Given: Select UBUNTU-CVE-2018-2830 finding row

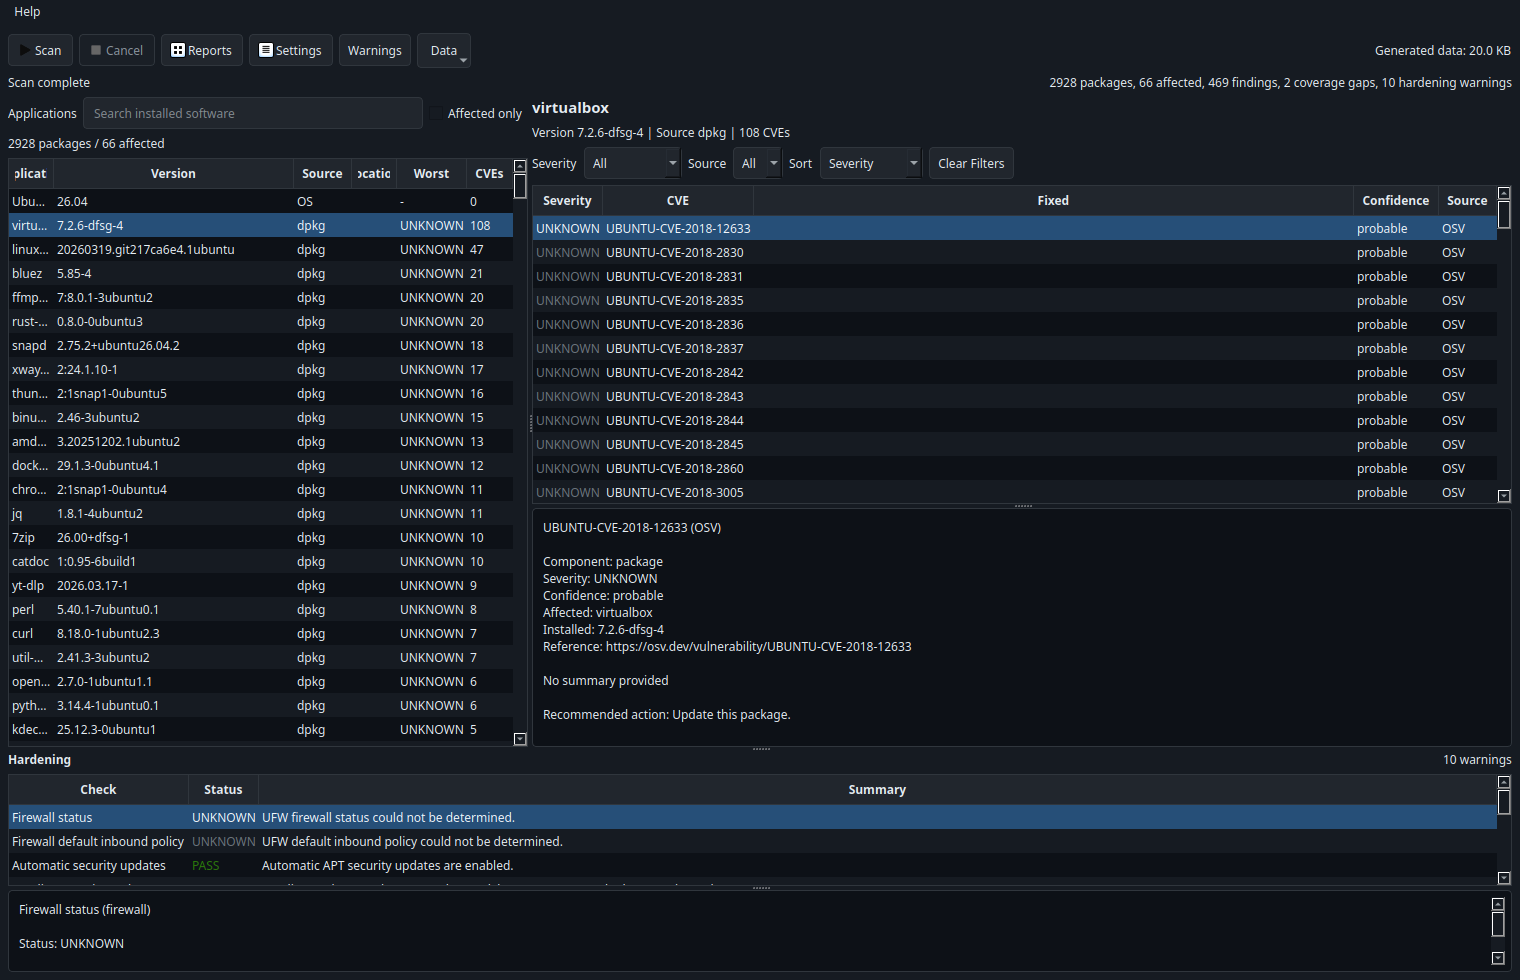Looking at the screenshot, I should [x=1014, y=252].
